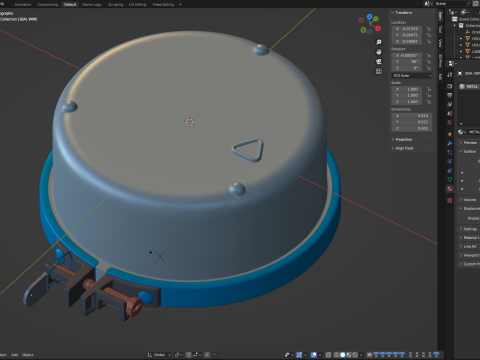The width and height of the screenshot is (480, 360).
Task: Open the Global transform orientation dropdown
Action: 159,355
